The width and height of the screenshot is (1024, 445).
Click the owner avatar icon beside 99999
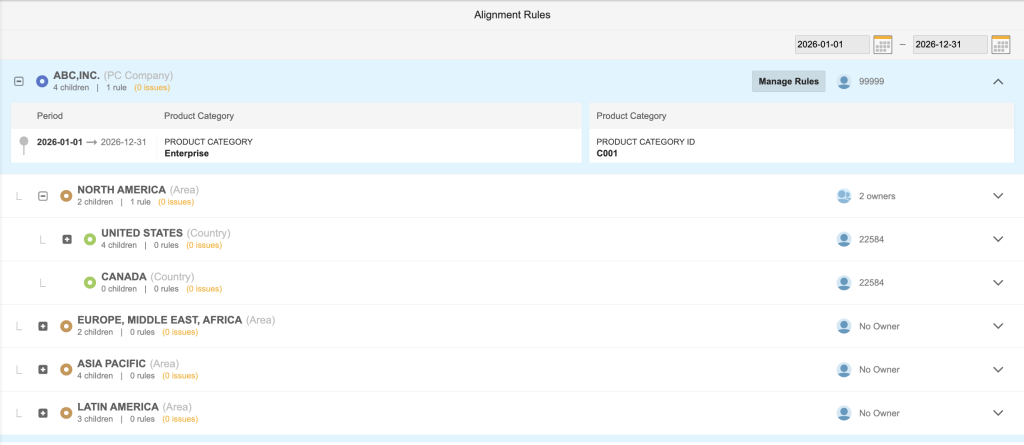(x=844, y=81)
